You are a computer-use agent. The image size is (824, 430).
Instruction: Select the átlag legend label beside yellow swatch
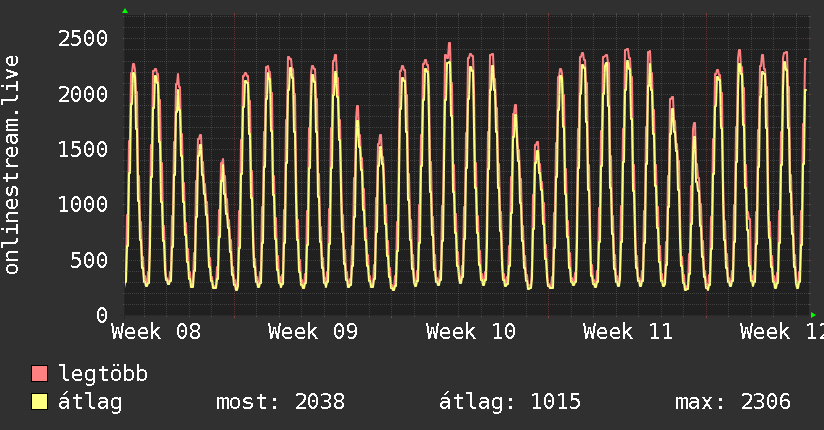point(90,402)
